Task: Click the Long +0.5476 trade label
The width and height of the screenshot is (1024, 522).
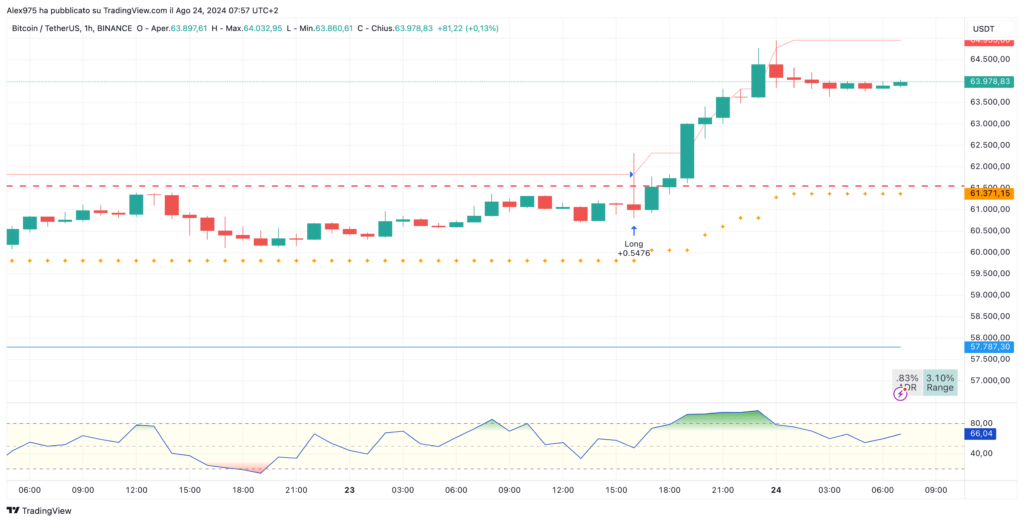Action: click(634, 248)
